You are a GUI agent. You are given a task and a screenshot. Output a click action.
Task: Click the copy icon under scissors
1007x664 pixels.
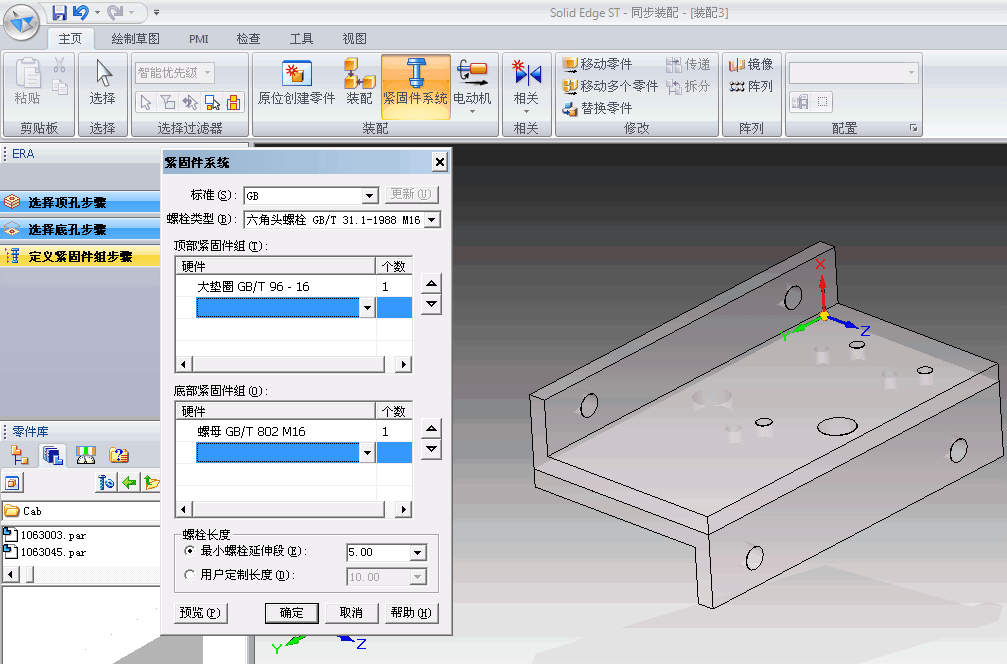point(60,87)
